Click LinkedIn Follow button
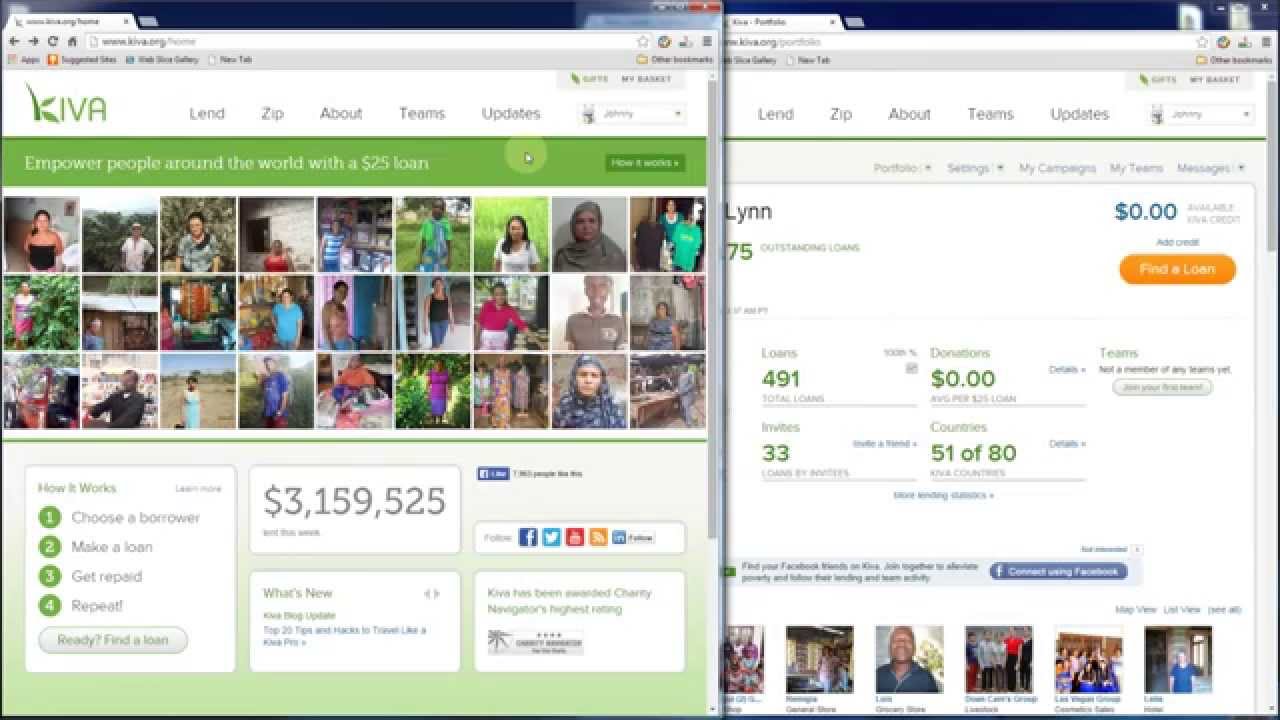 [633, 537]
